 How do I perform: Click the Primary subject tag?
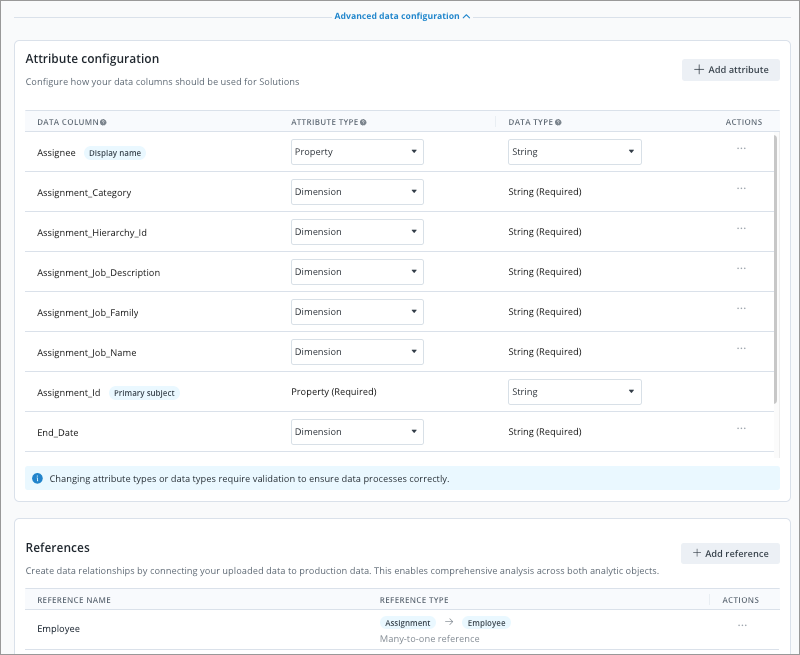(x=144, y=393)
